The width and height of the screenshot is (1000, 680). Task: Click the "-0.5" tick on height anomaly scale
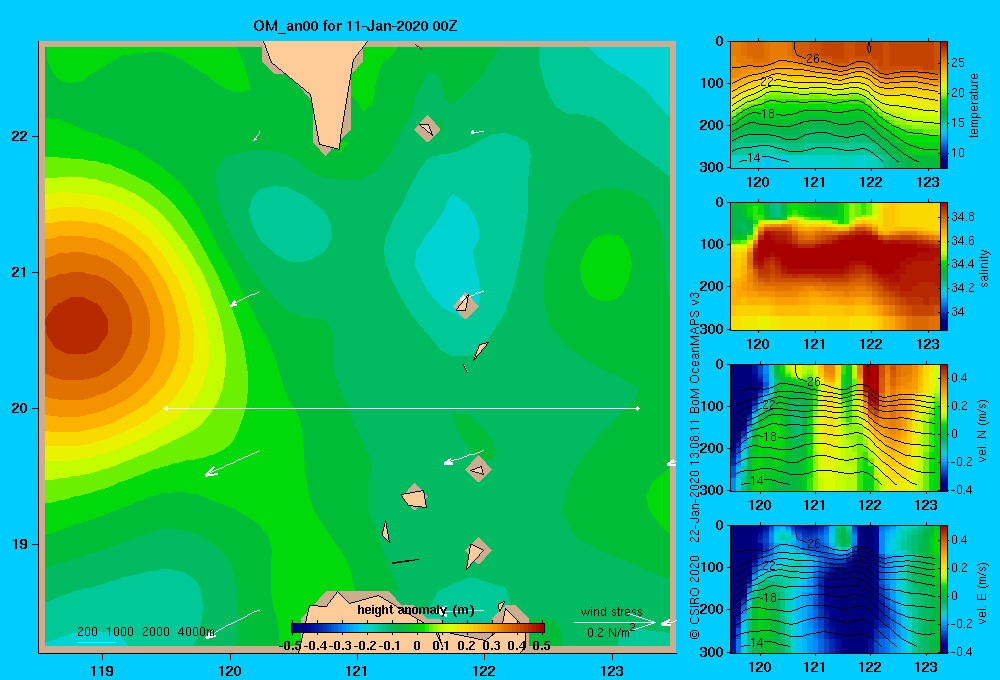click(x=290, y=646)
